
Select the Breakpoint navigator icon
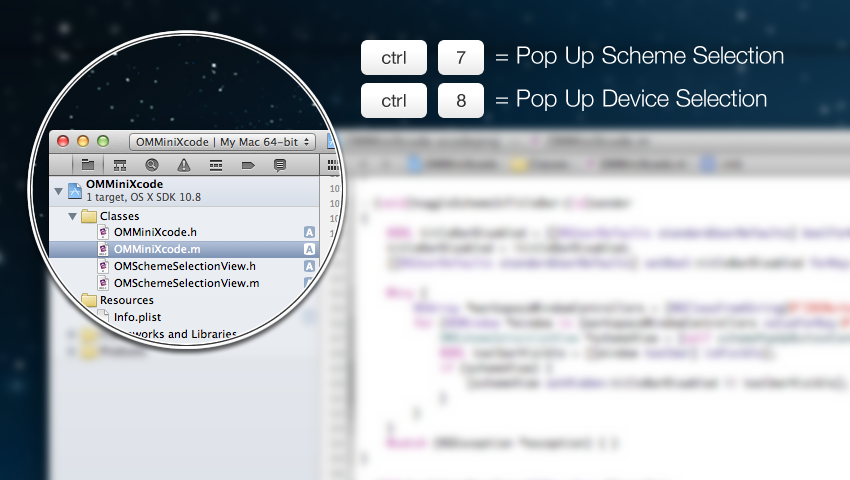pos(248,165)
